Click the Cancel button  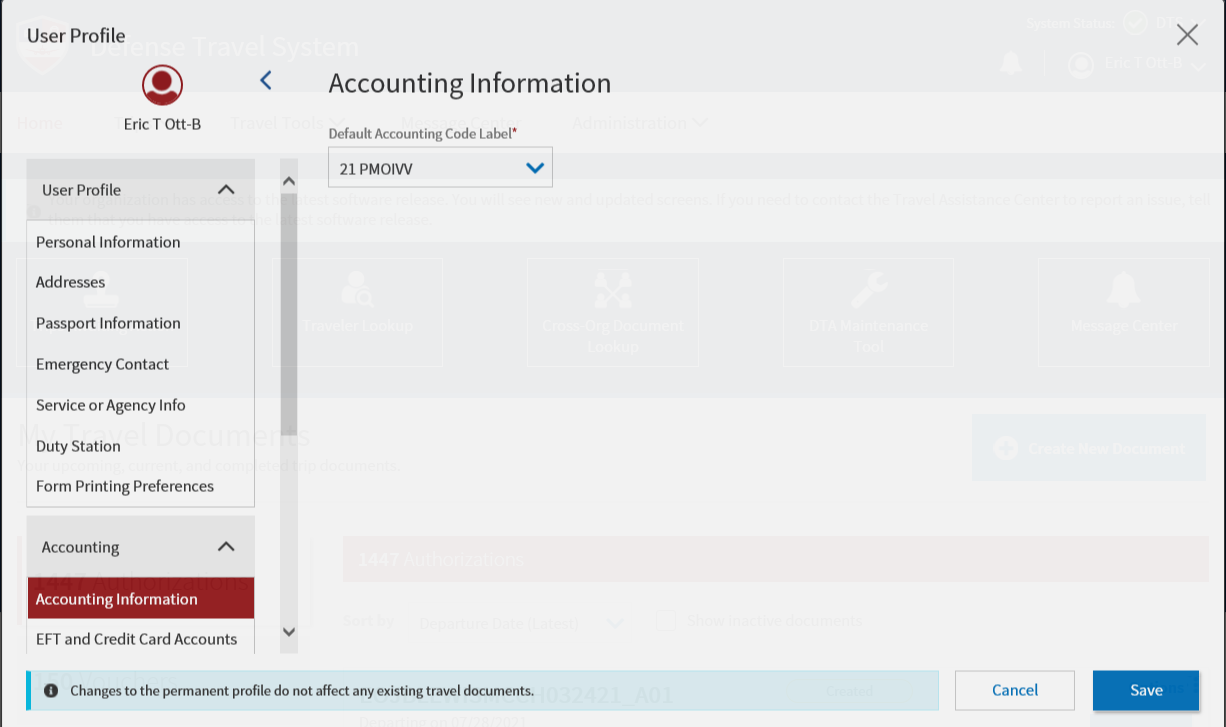1014,690
